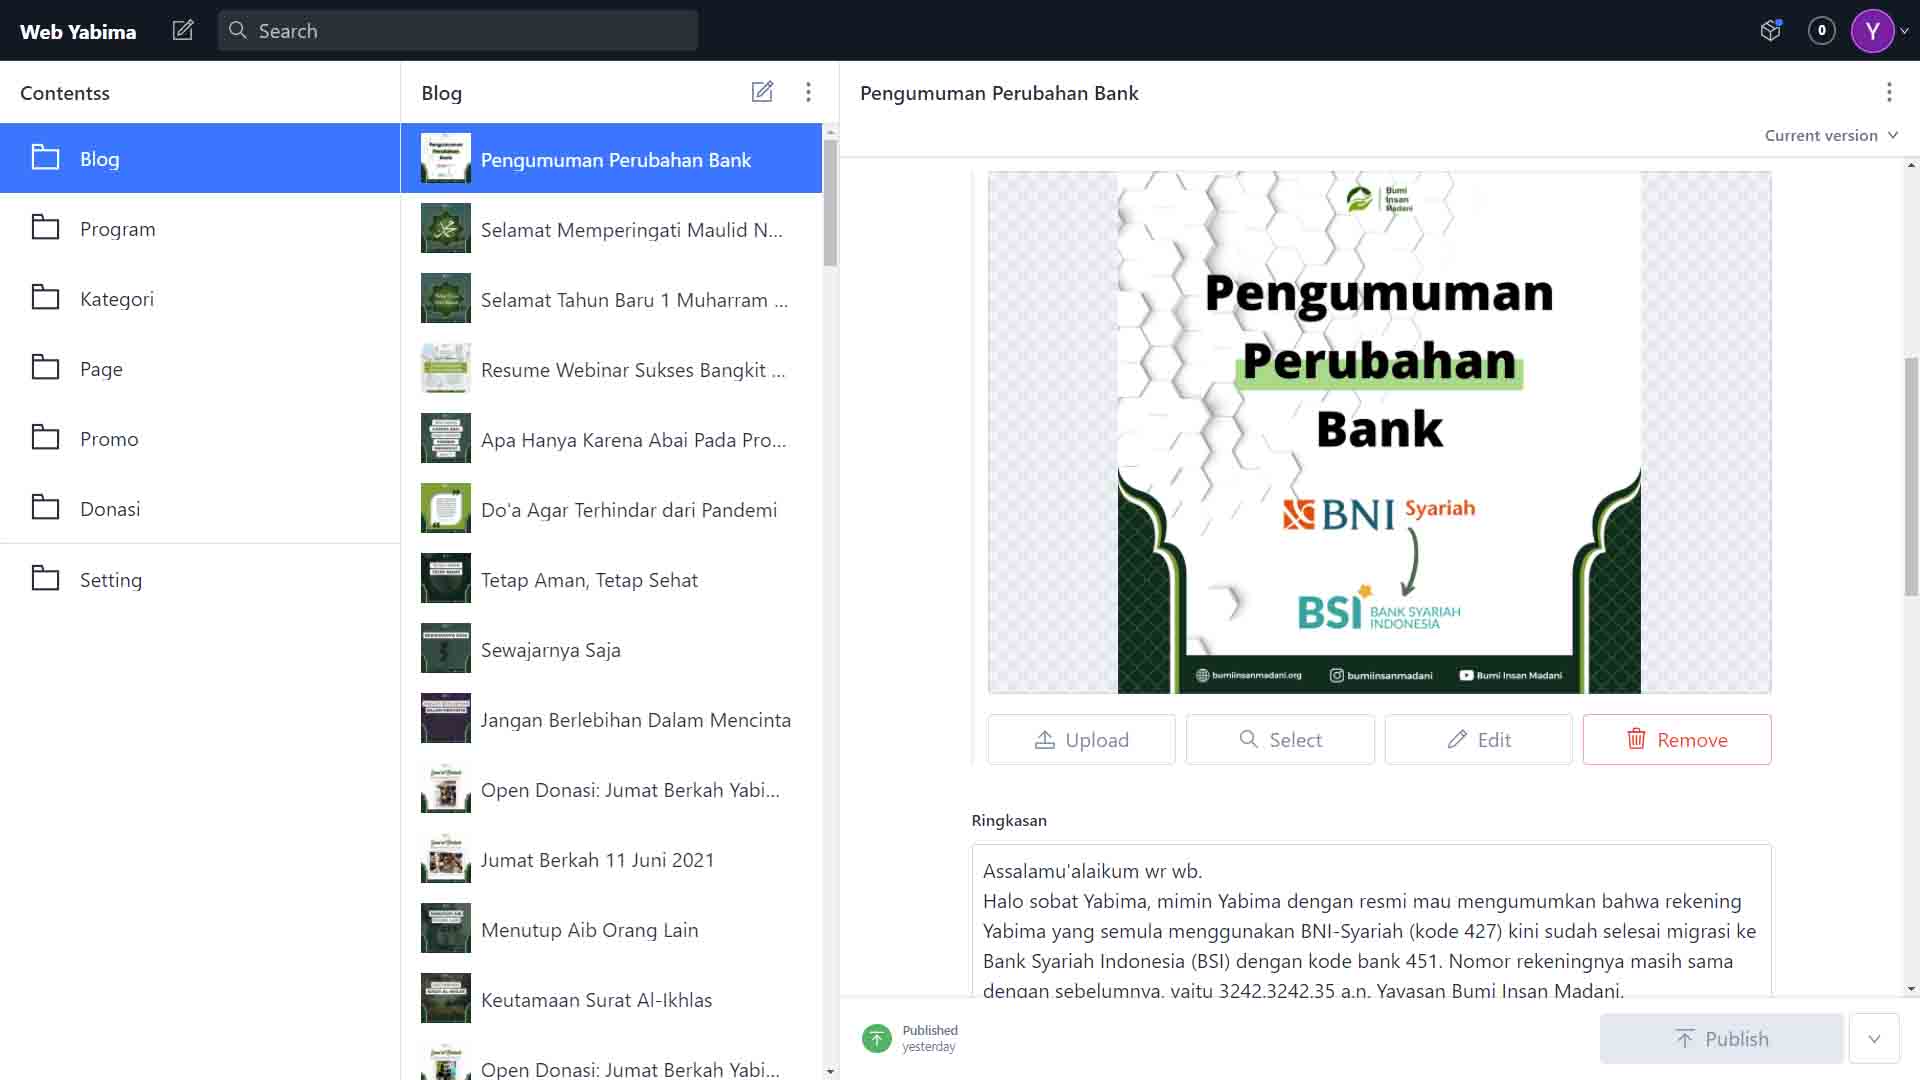The width and height of the screenshot is (1920, 1080).
Task: Click the new entry icon in Blog header
Action: [x=762, y=92]
